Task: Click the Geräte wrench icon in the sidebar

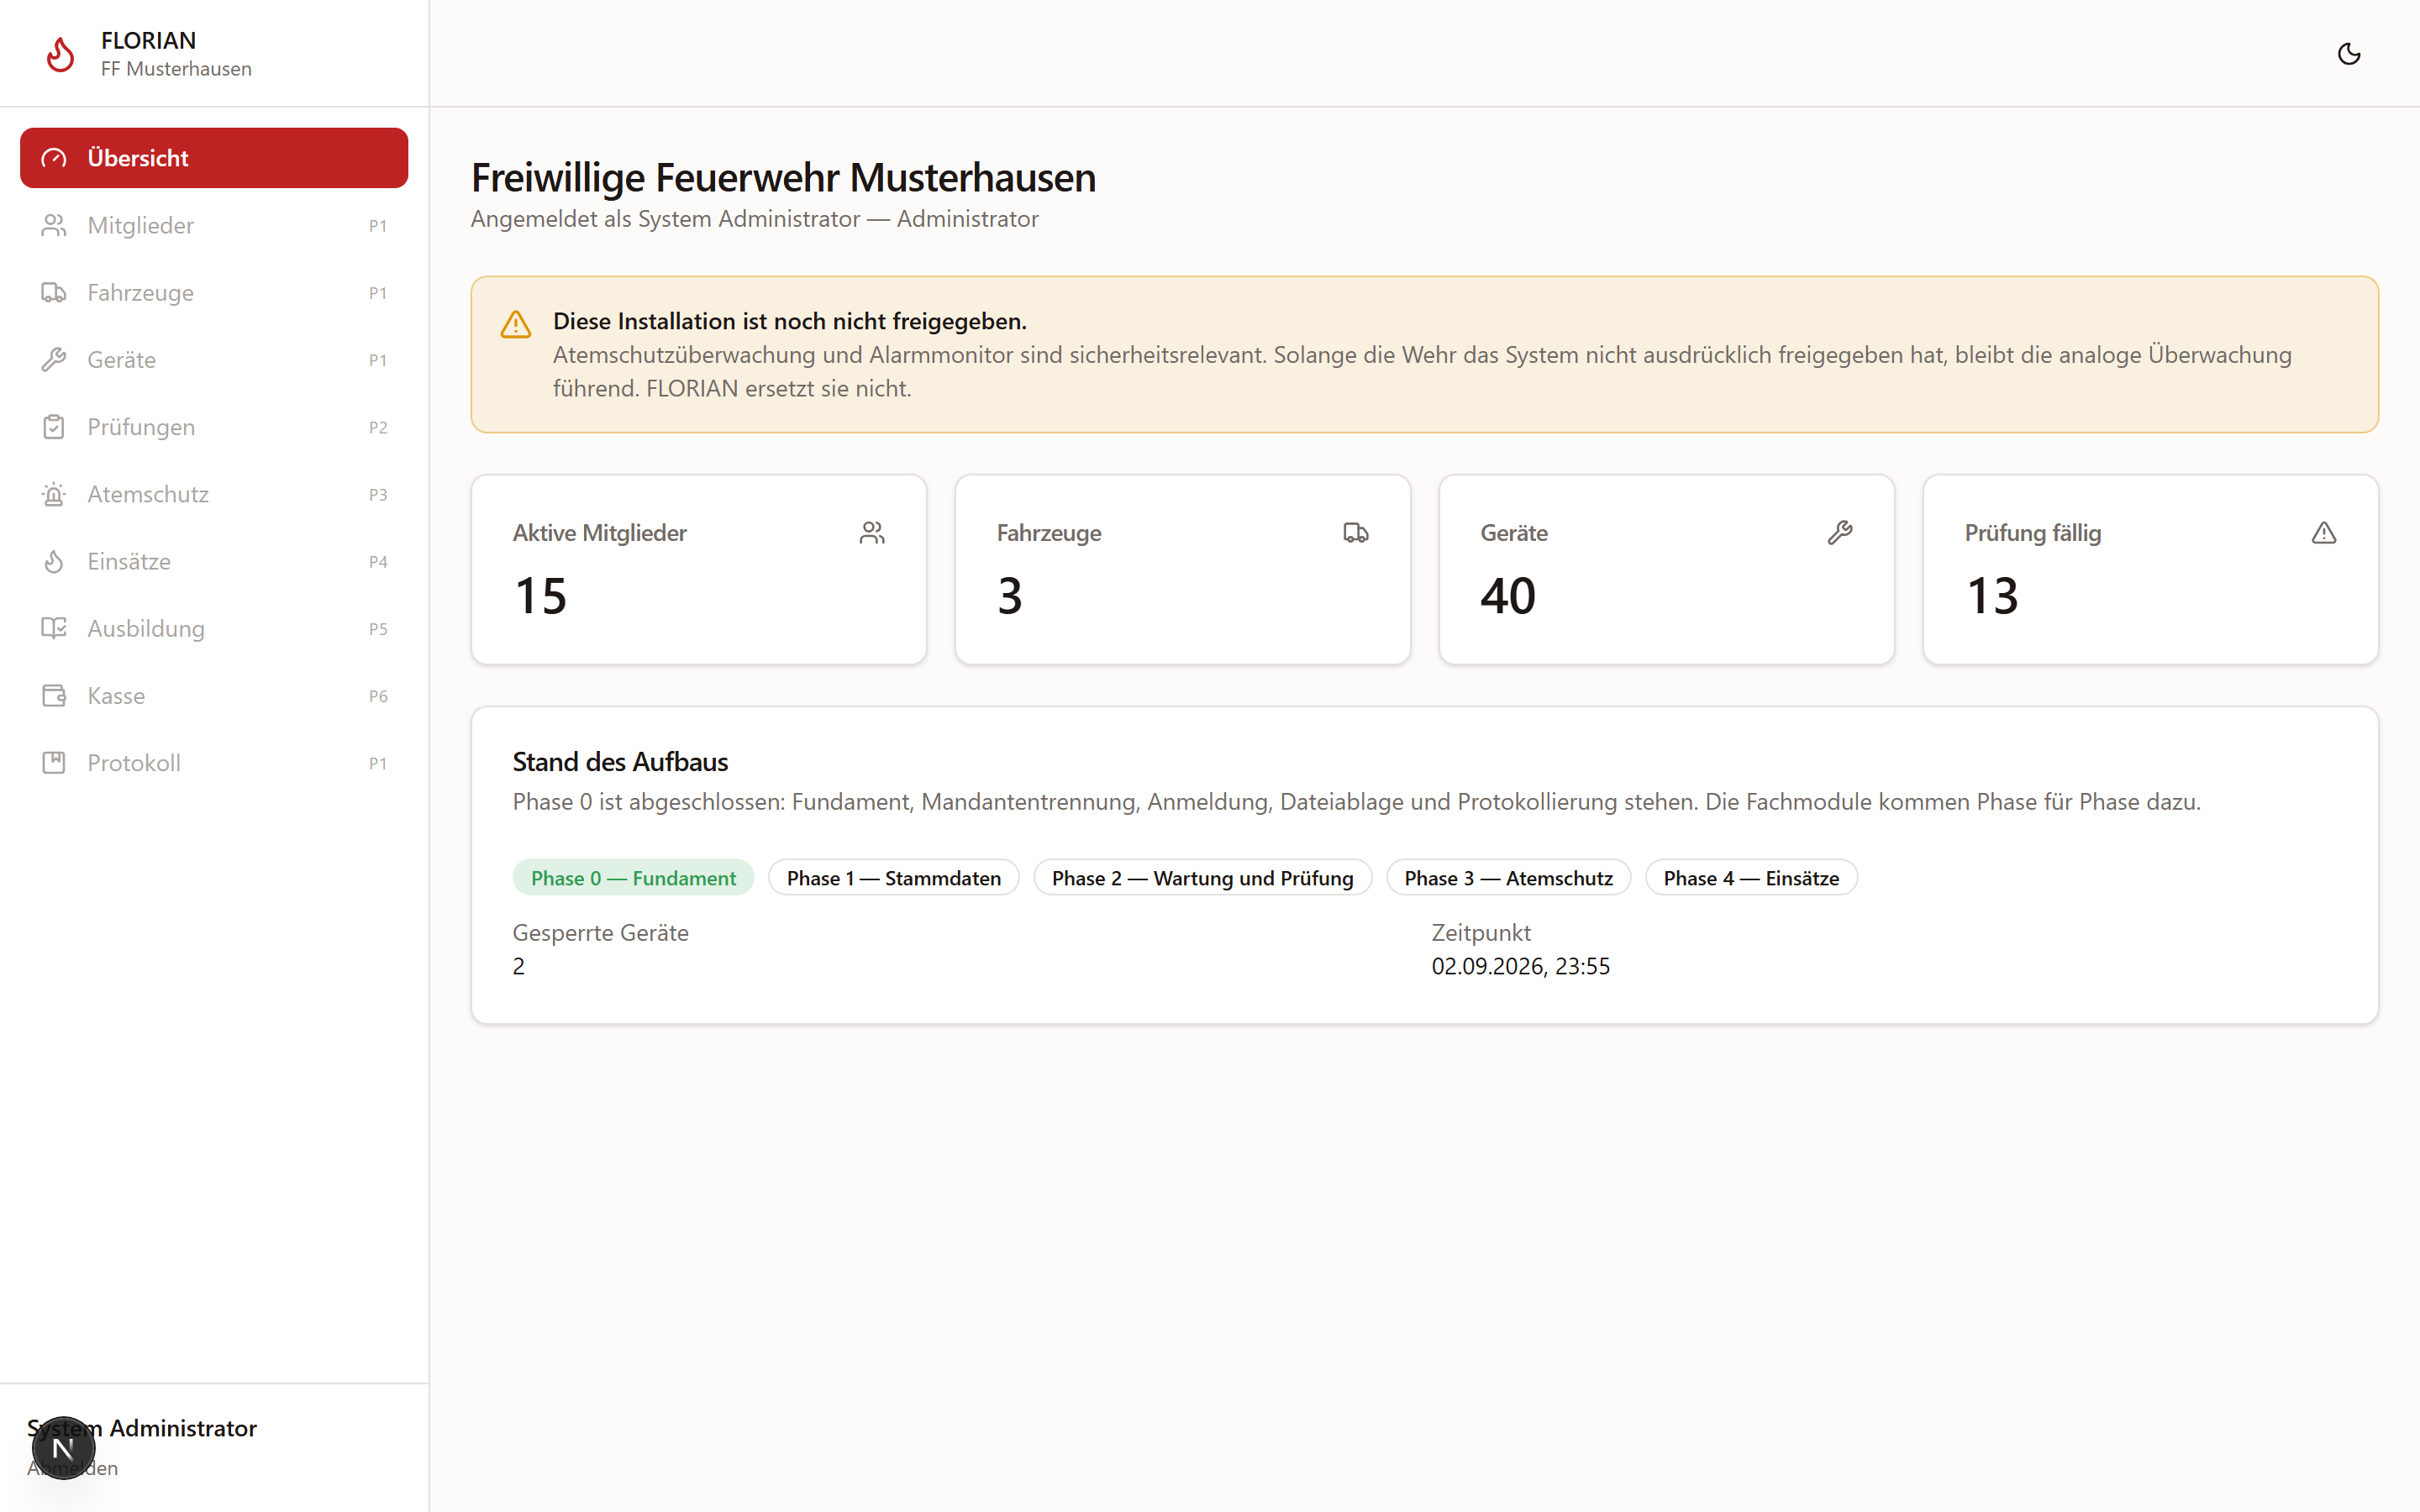Action: [54, 359]
